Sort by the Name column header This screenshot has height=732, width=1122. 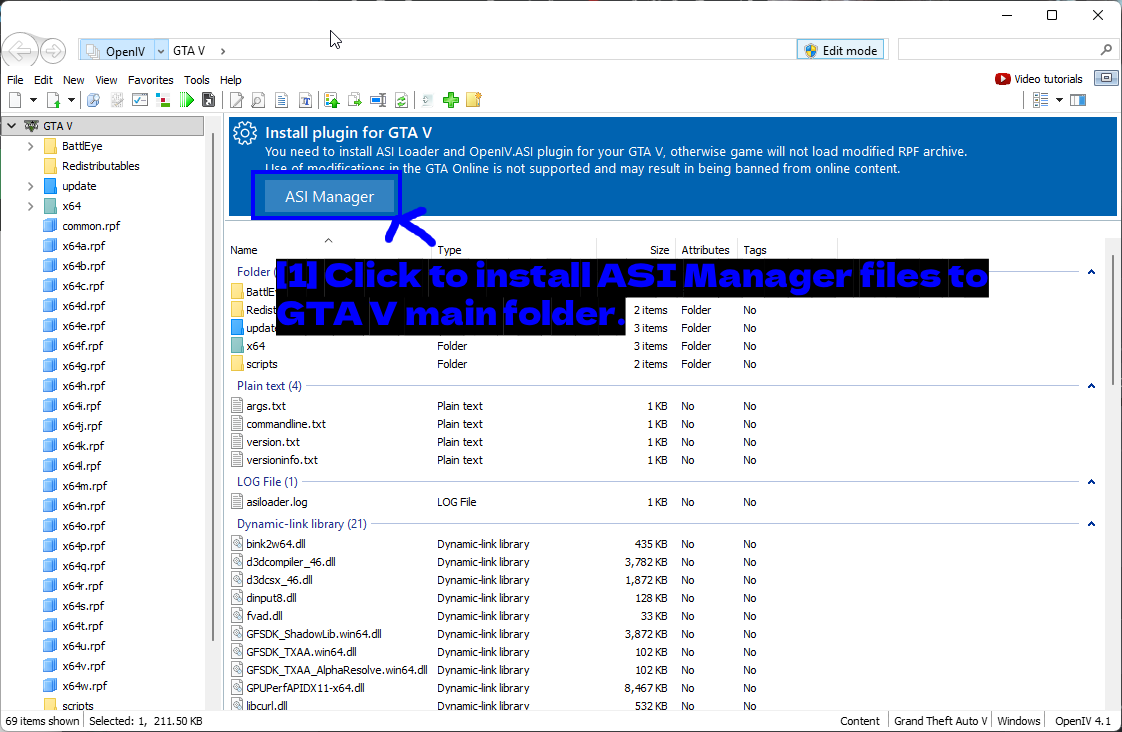point(243,250)
